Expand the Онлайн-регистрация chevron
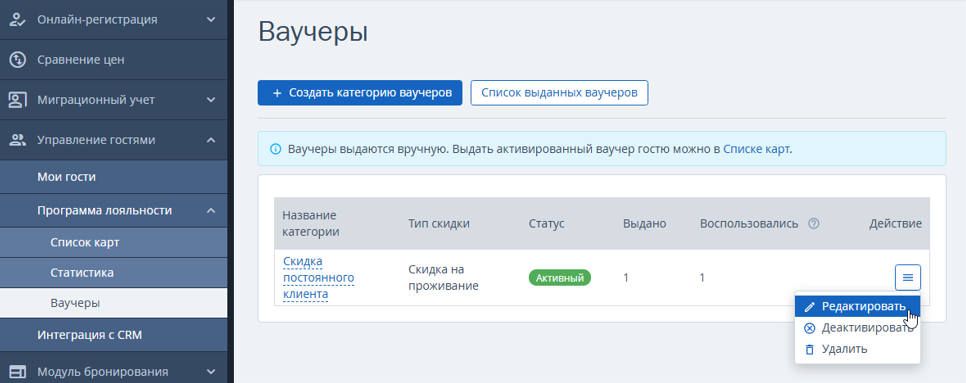This screenshot has width=966, height=383. pyautogui.click(x=211, y=20)
